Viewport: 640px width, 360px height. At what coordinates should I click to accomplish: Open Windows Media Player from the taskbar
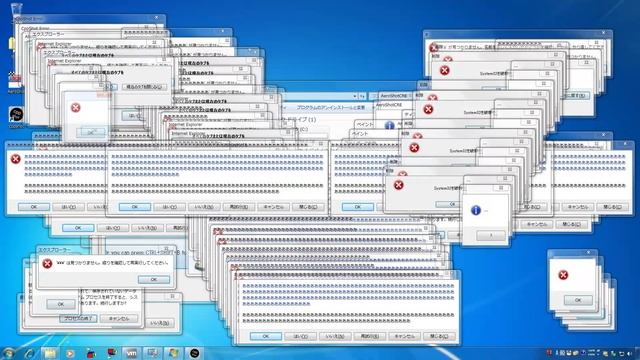70,353
